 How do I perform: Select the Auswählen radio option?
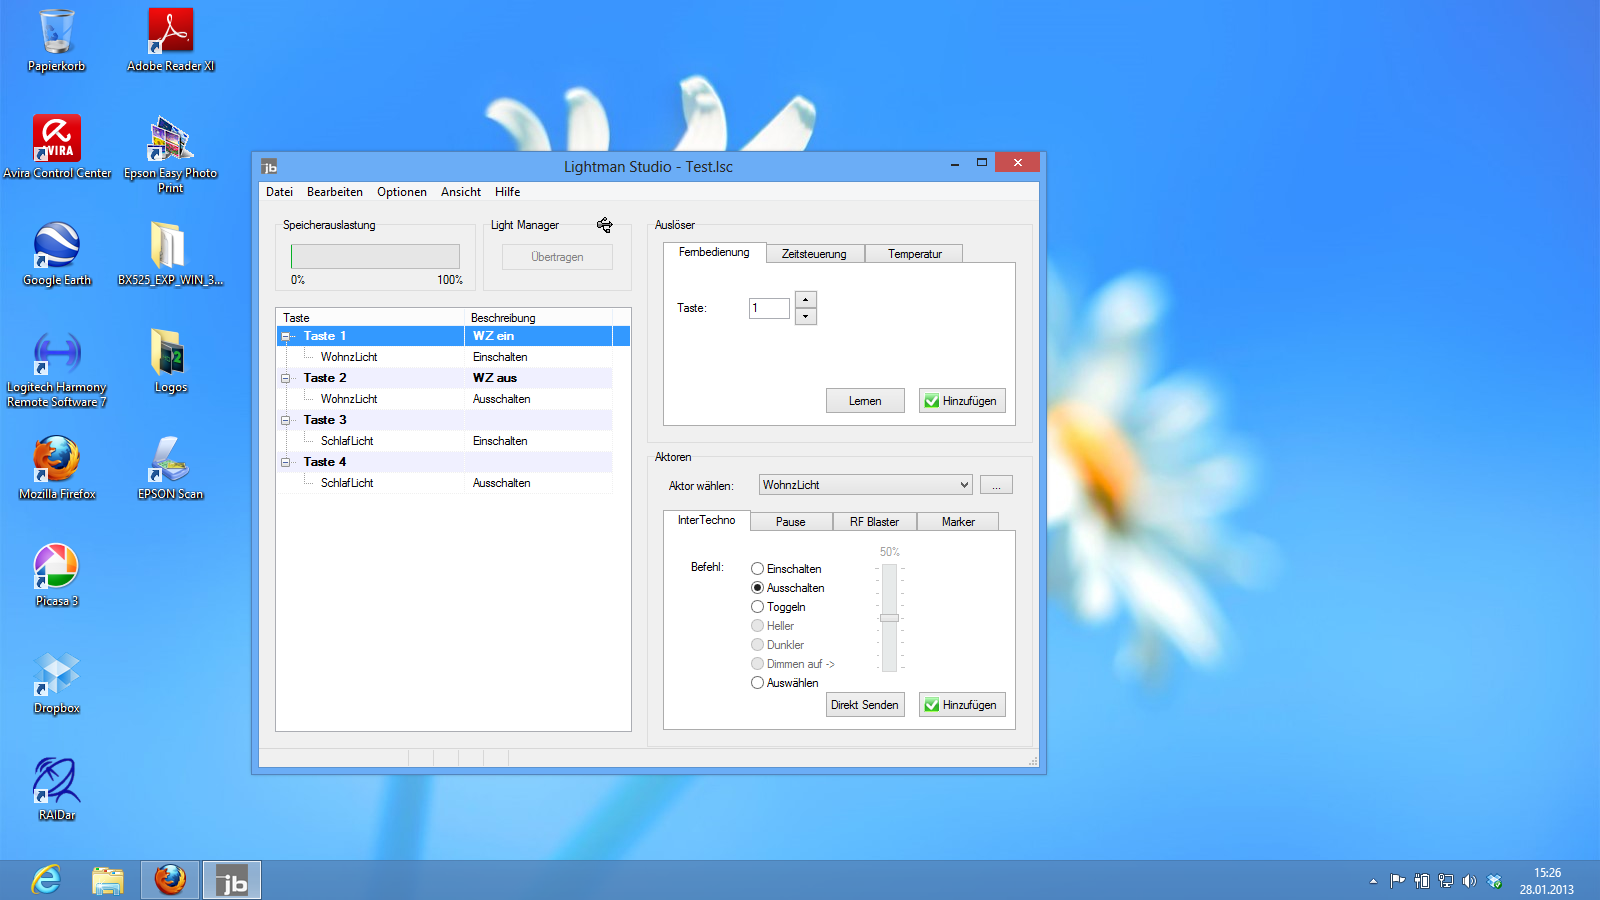click(757, 683)
